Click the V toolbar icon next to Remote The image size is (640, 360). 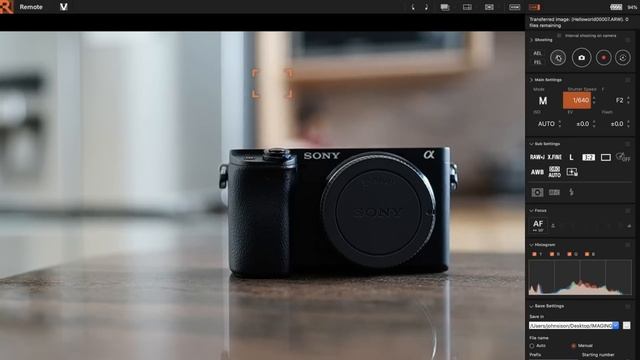(63, 7)
